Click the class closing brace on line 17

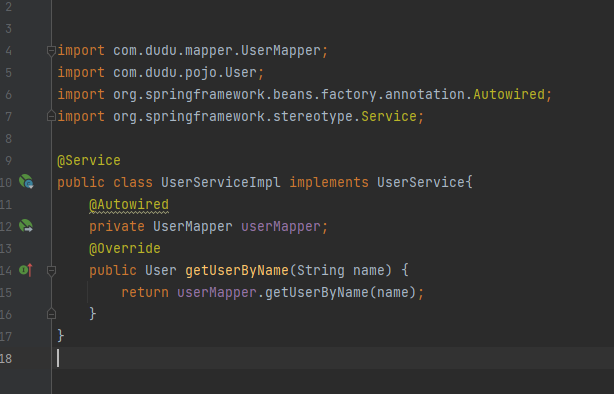[x=61, y=336]
